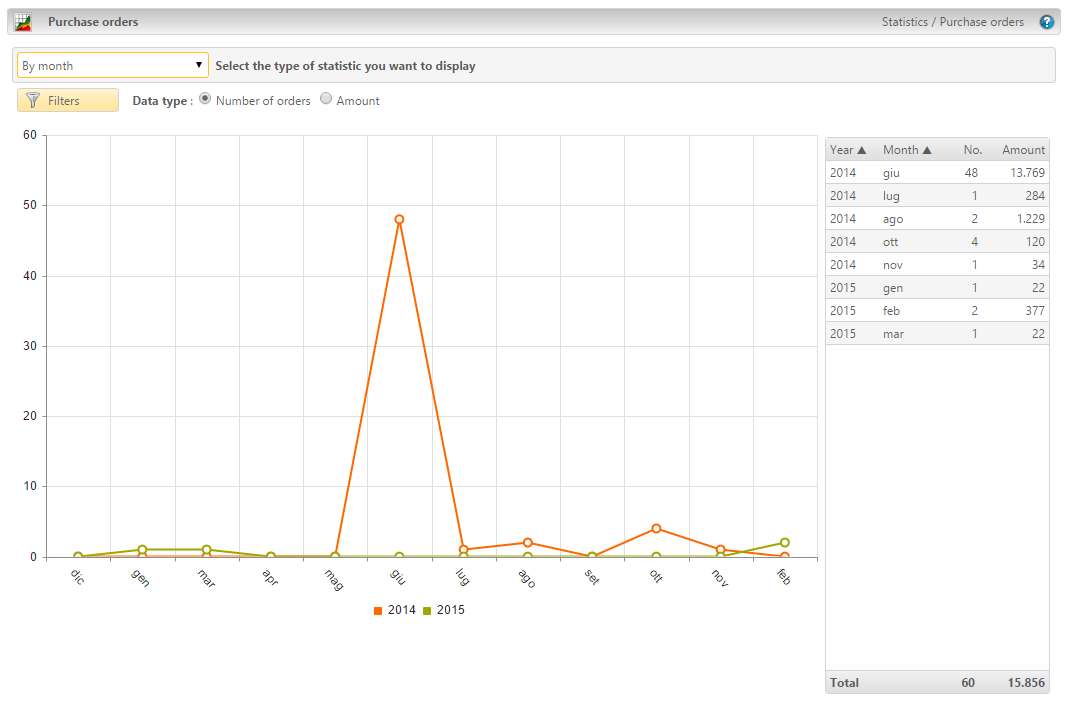Click the funnel icon on the Filters button

(35, 100)
